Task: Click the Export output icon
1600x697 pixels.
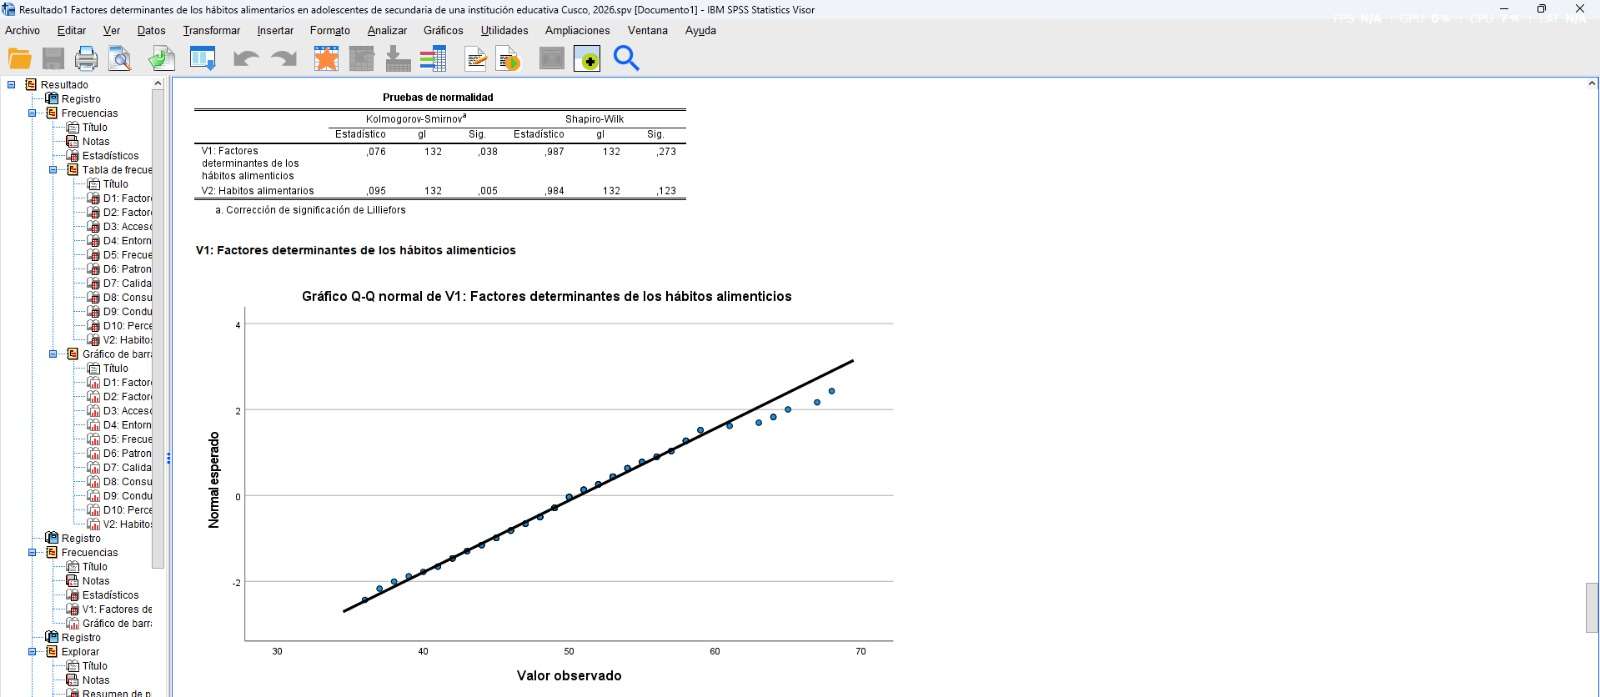Action: point(161,59)
